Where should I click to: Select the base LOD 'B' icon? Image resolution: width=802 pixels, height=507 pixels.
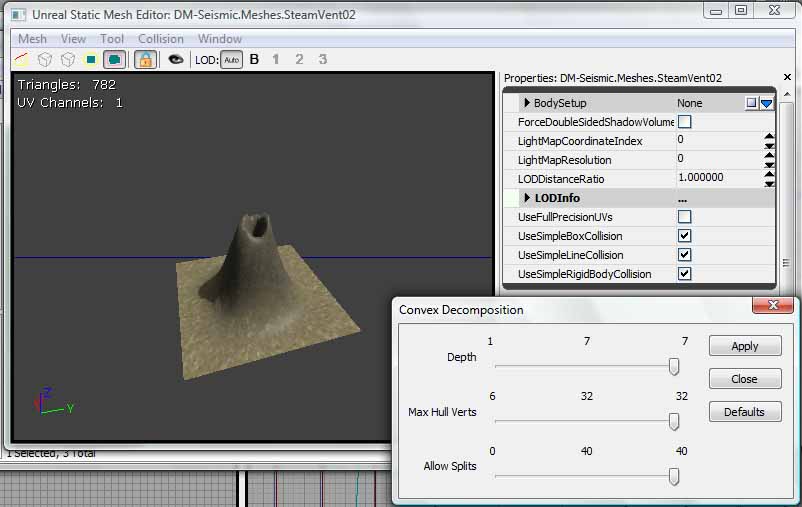[254, 59]
